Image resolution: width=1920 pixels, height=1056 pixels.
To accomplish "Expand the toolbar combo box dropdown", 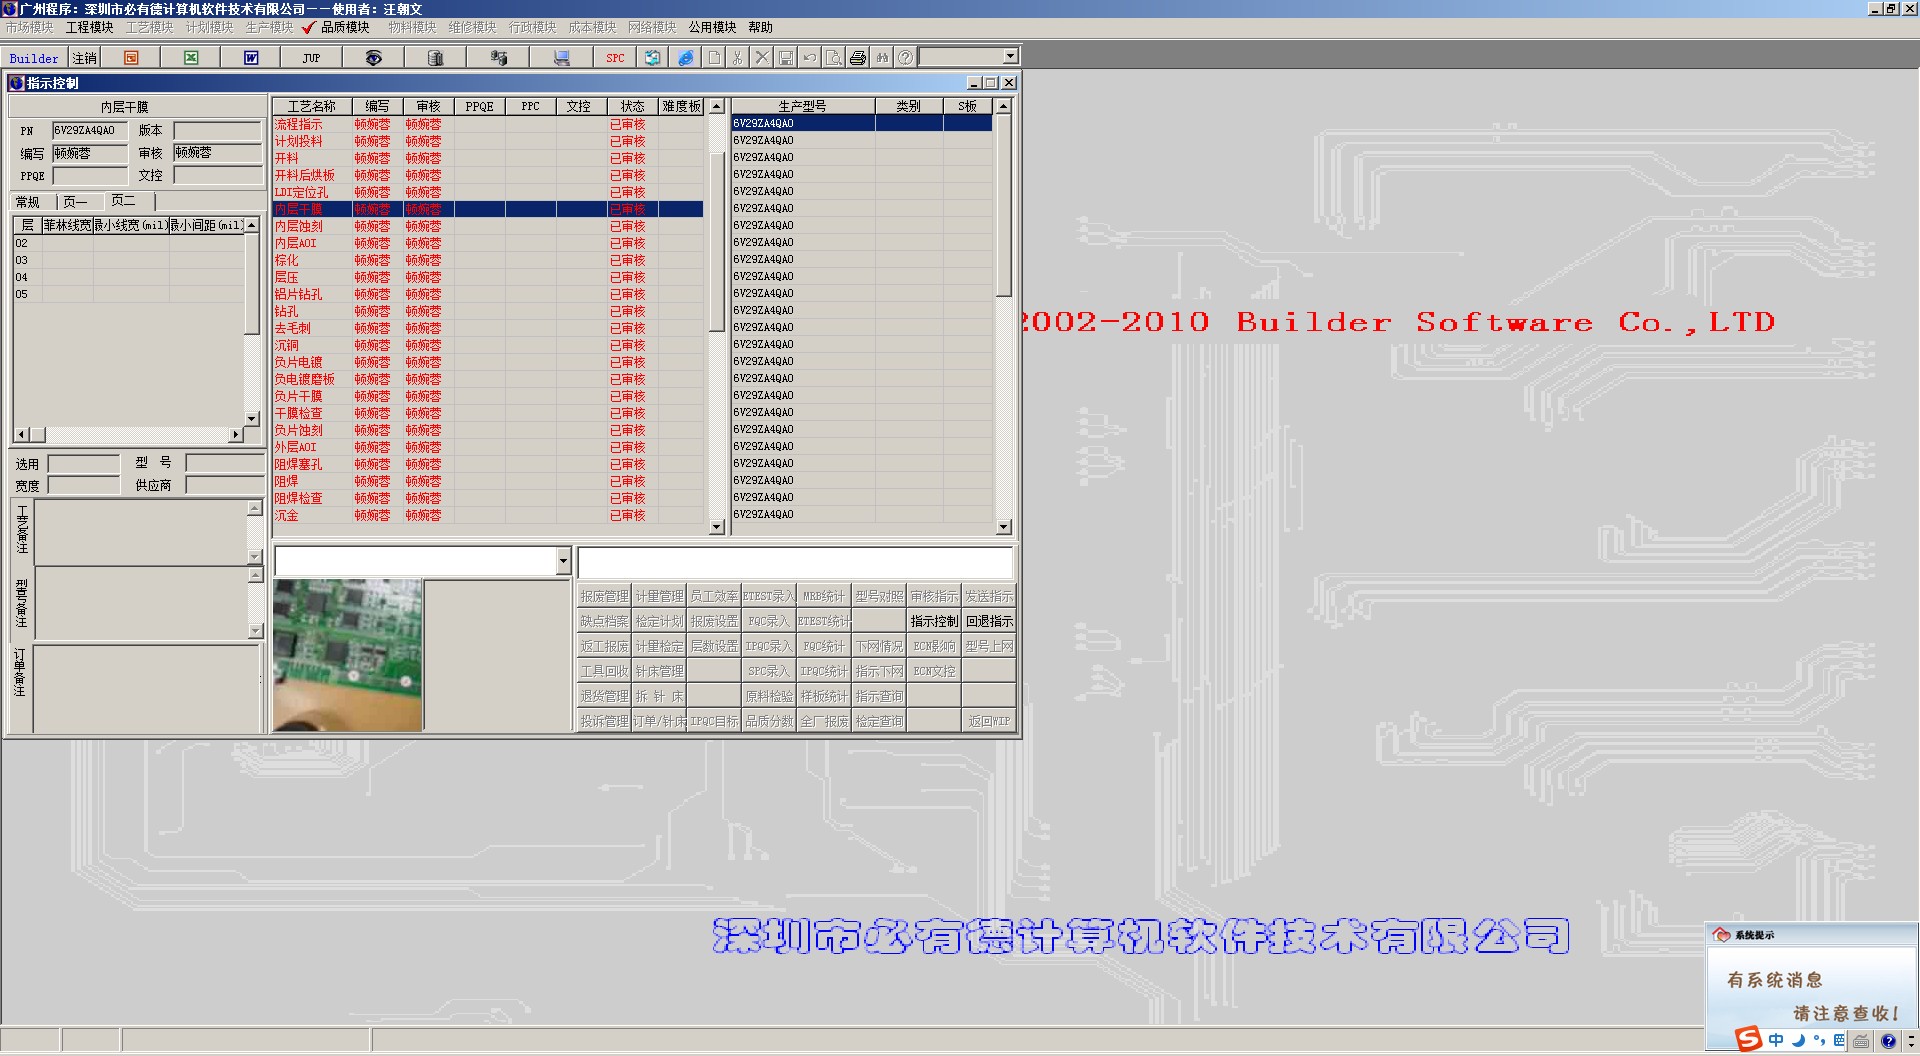I will click(1010, 57).
